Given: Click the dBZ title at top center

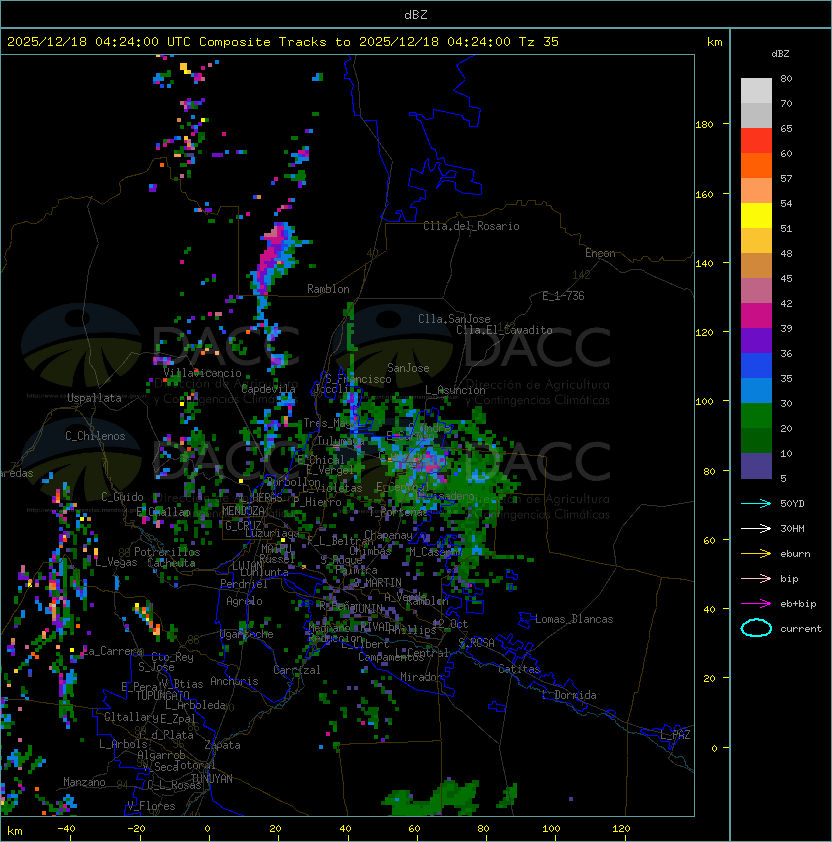Looking at the screenshot, I should pyautogui.click(x=416, y=14).
